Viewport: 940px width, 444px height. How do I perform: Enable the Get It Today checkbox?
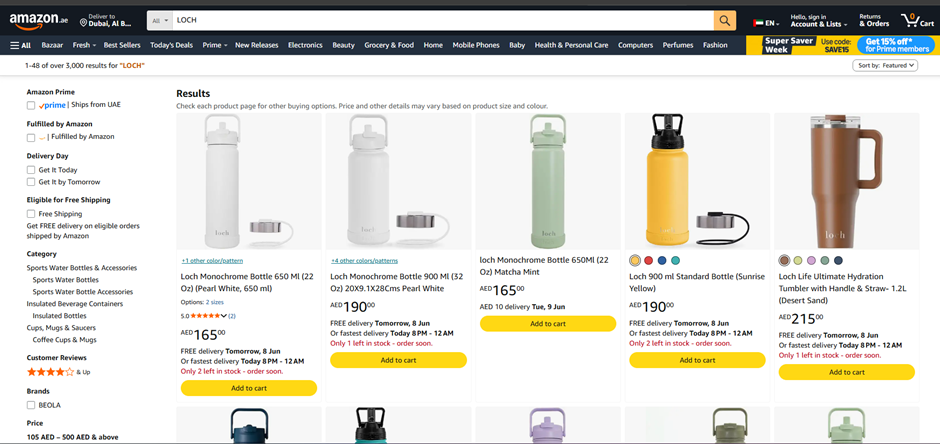(x=31, y=170)
